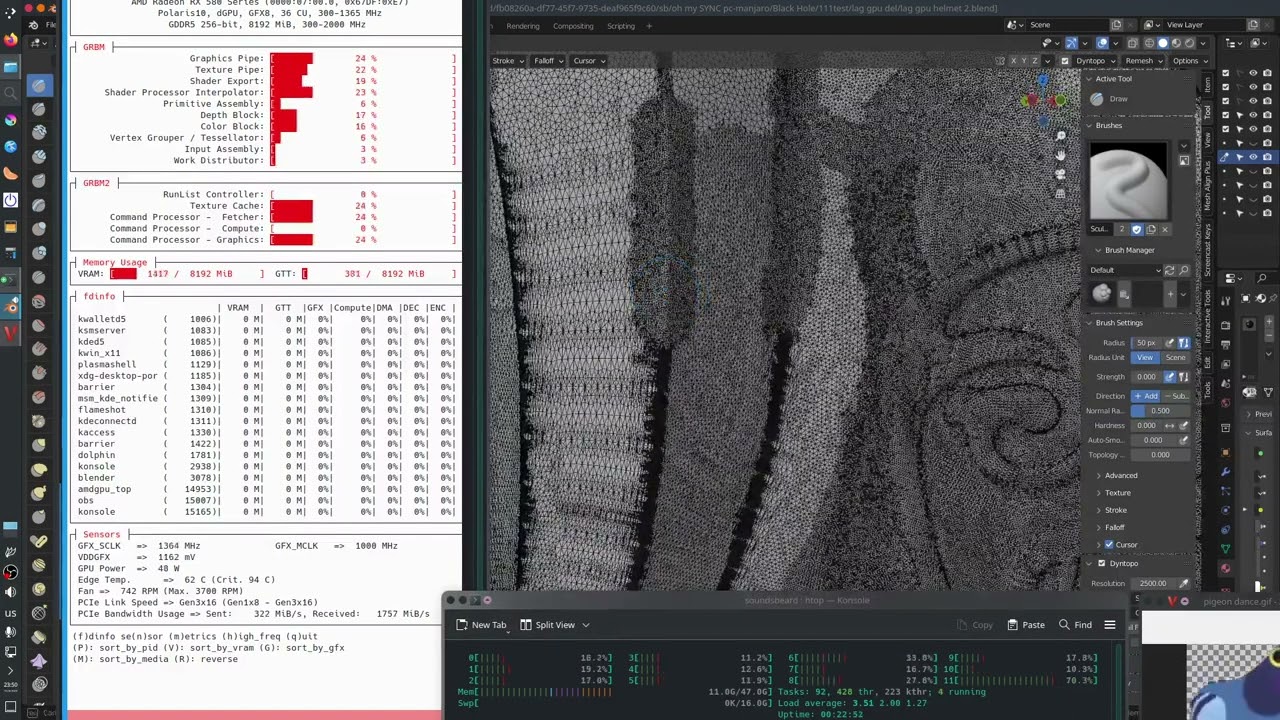Expand the Texture brush section
Viewport: 1280px width, 720px height.
(1117, 493)
